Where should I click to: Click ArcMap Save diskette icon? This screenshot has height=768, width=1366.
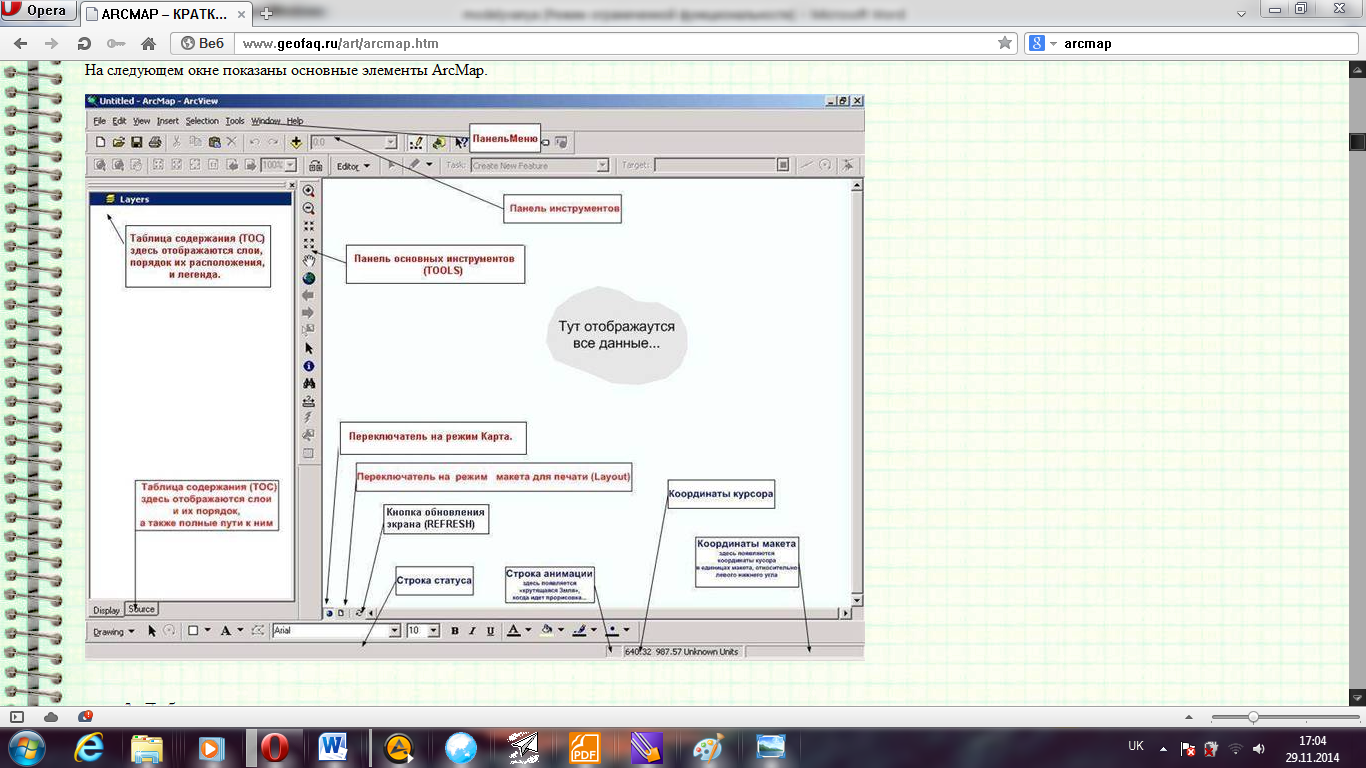click(137, 142)
